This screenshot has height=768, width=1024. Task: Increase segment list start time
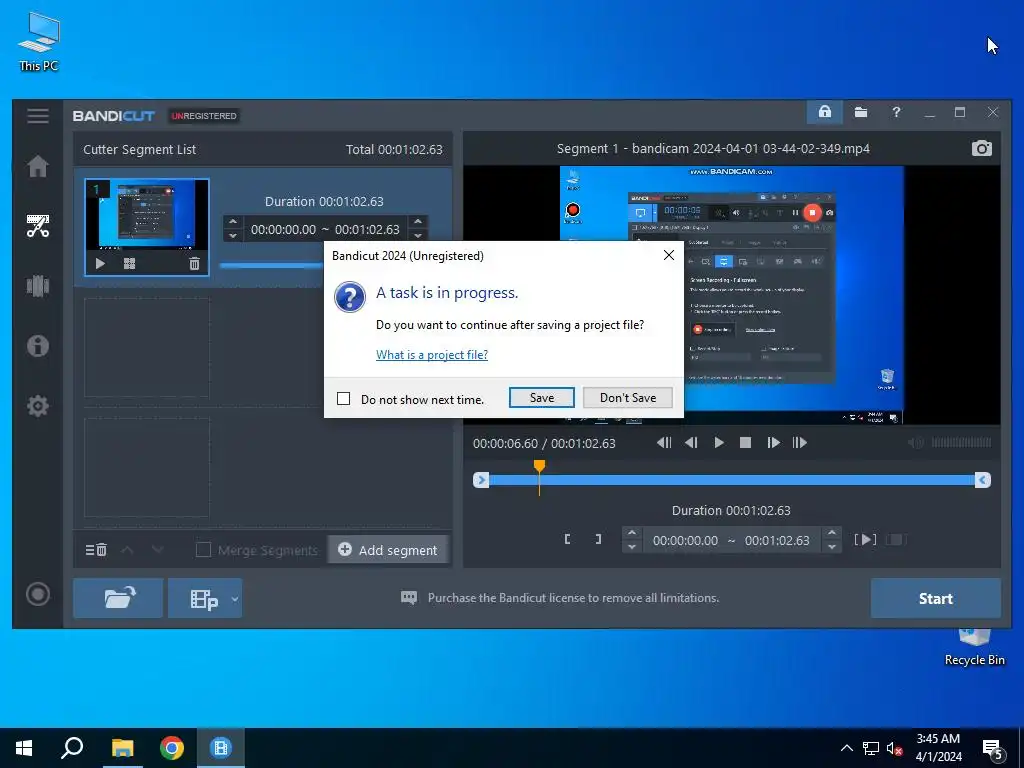point(233,222)
